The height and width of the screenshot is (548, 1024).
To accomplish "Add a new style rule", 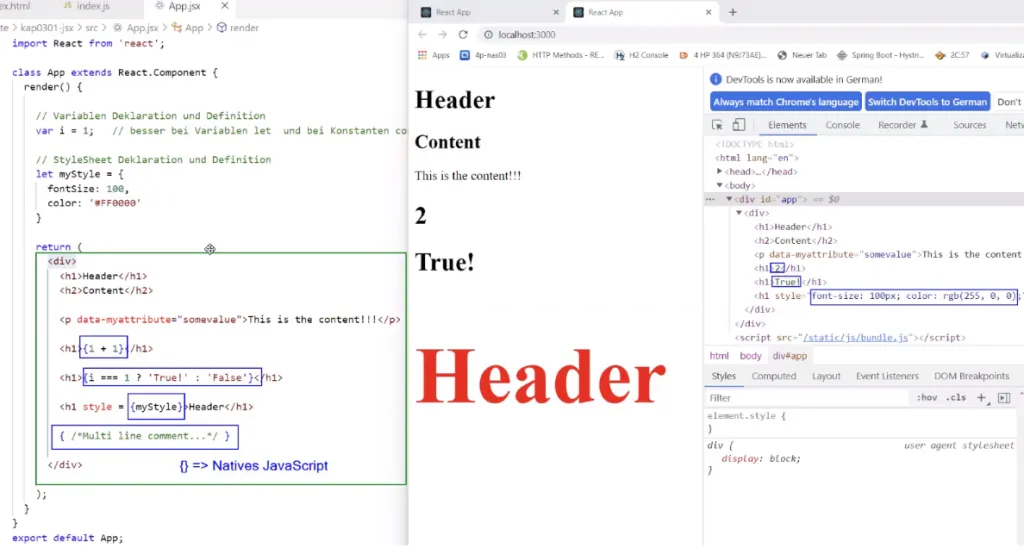I will click(982, 397).
